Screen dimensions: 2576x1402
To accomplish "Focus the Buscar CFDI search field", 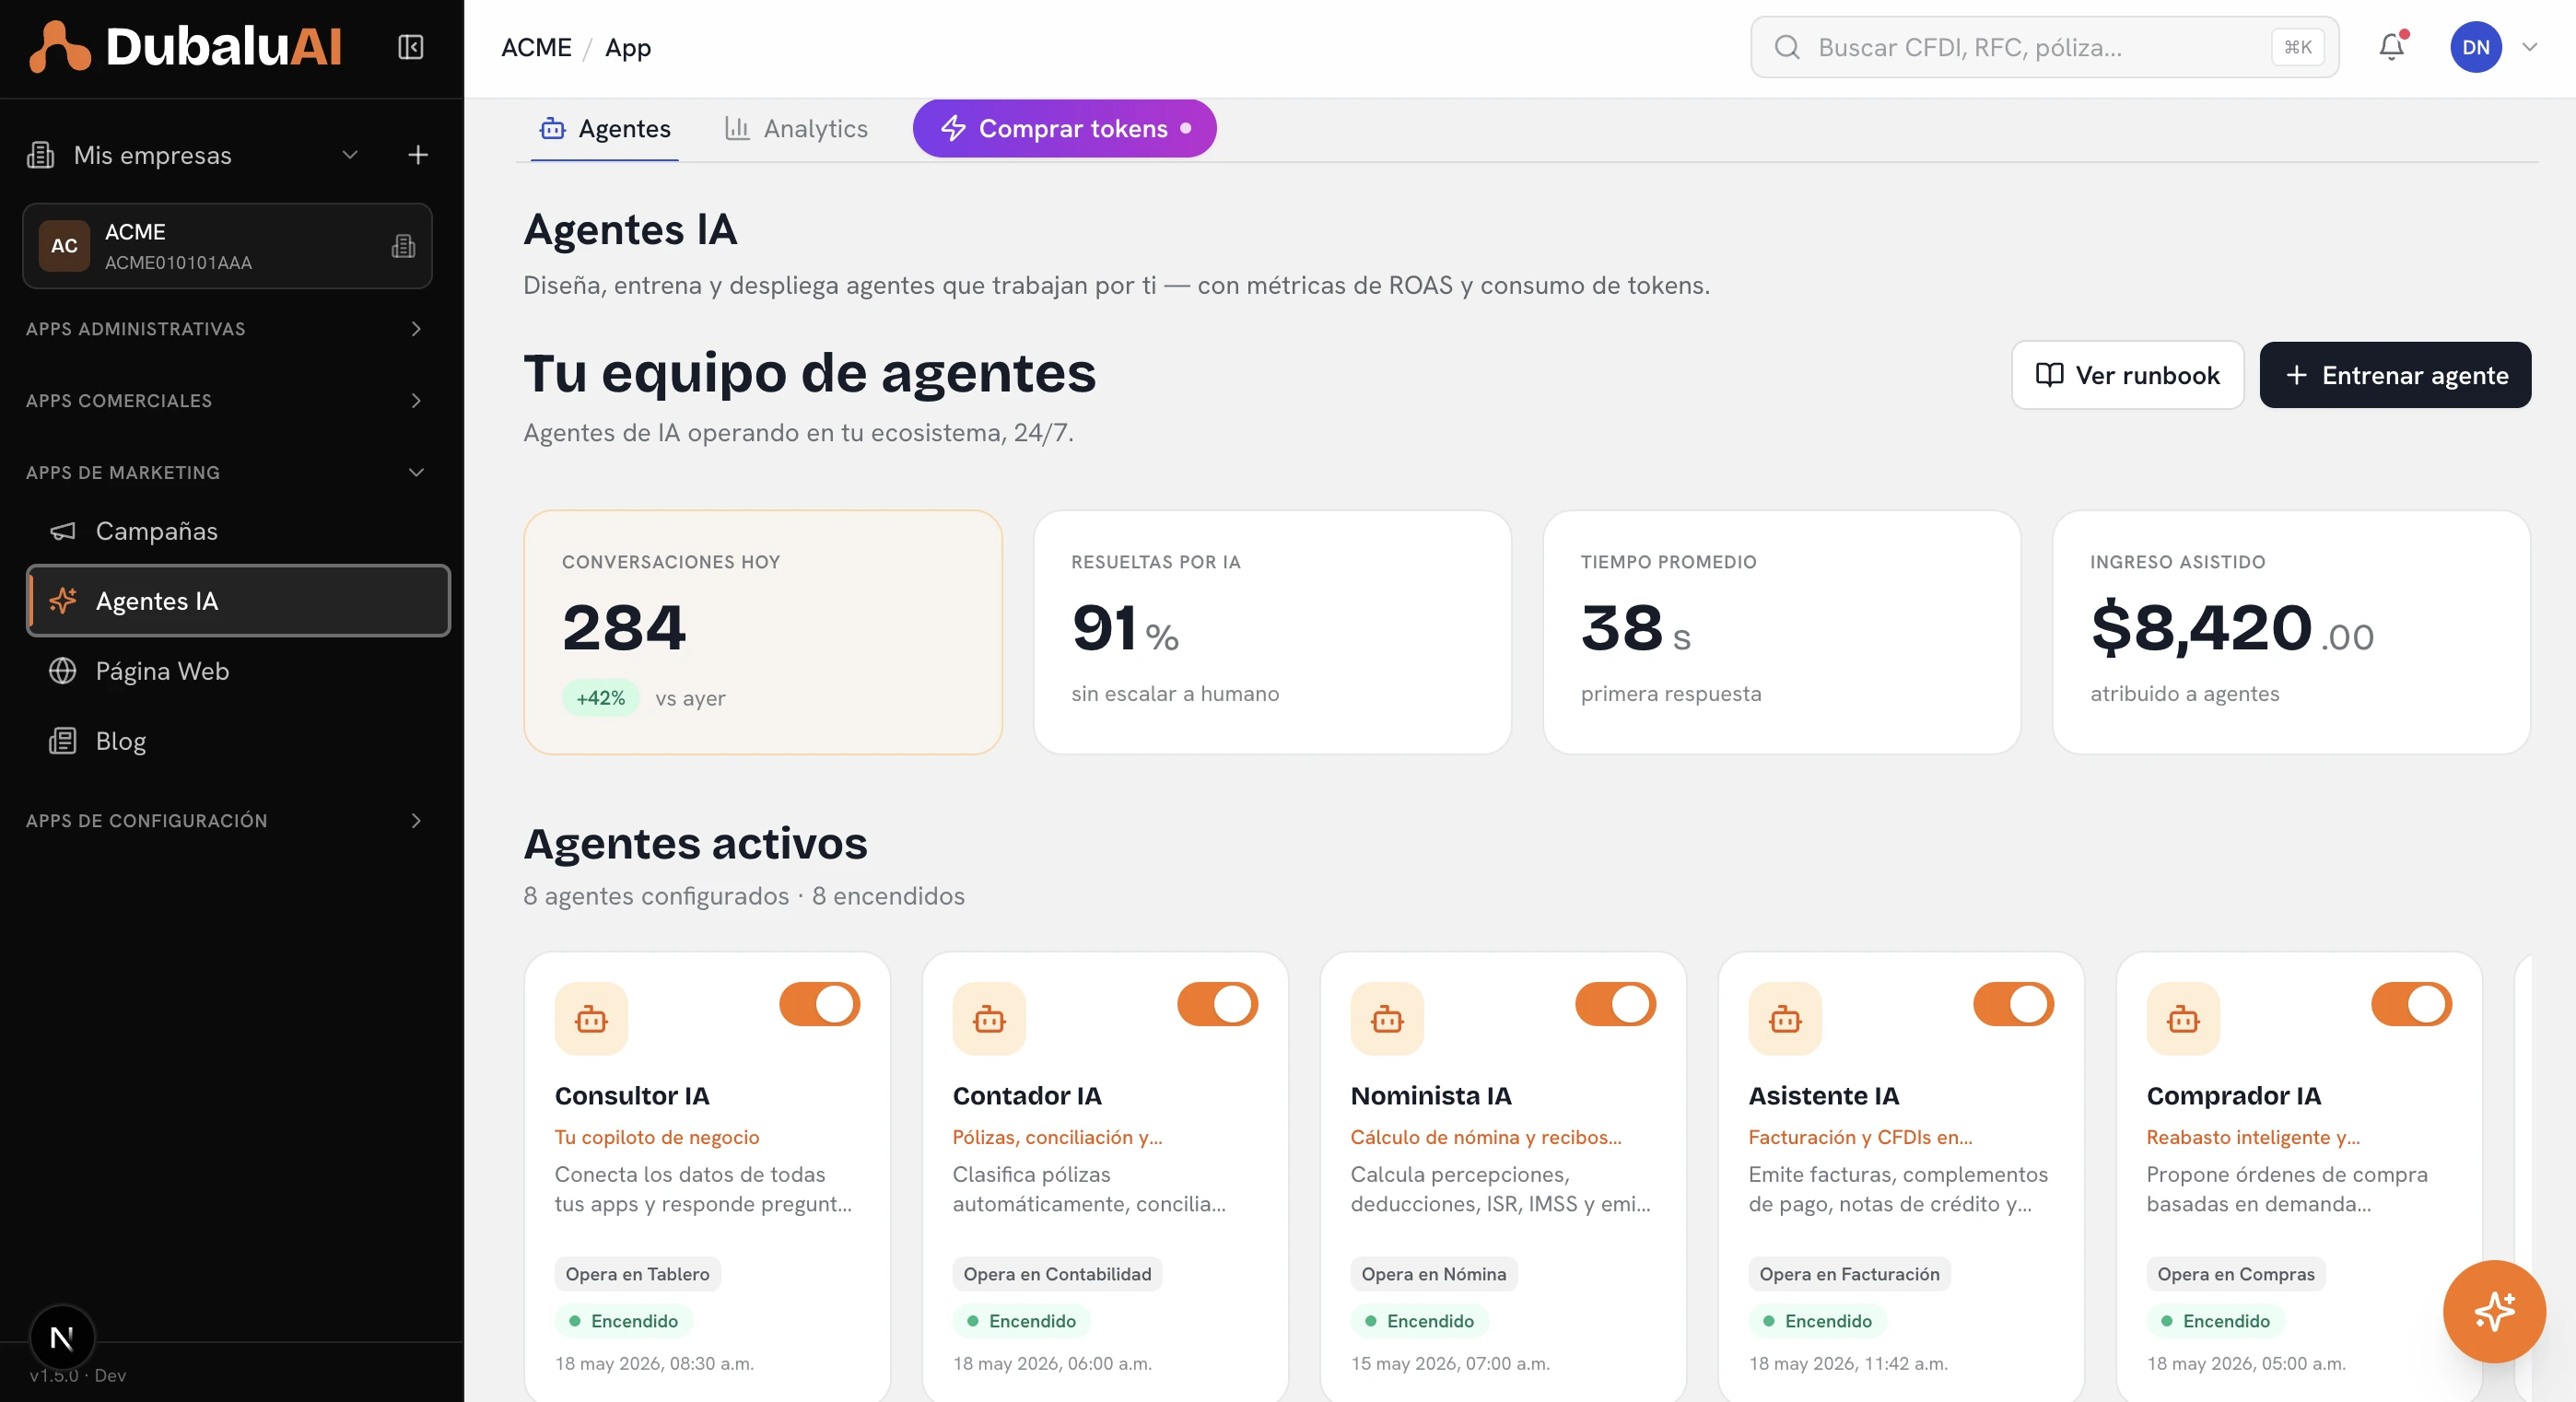I will point(2044,47).
